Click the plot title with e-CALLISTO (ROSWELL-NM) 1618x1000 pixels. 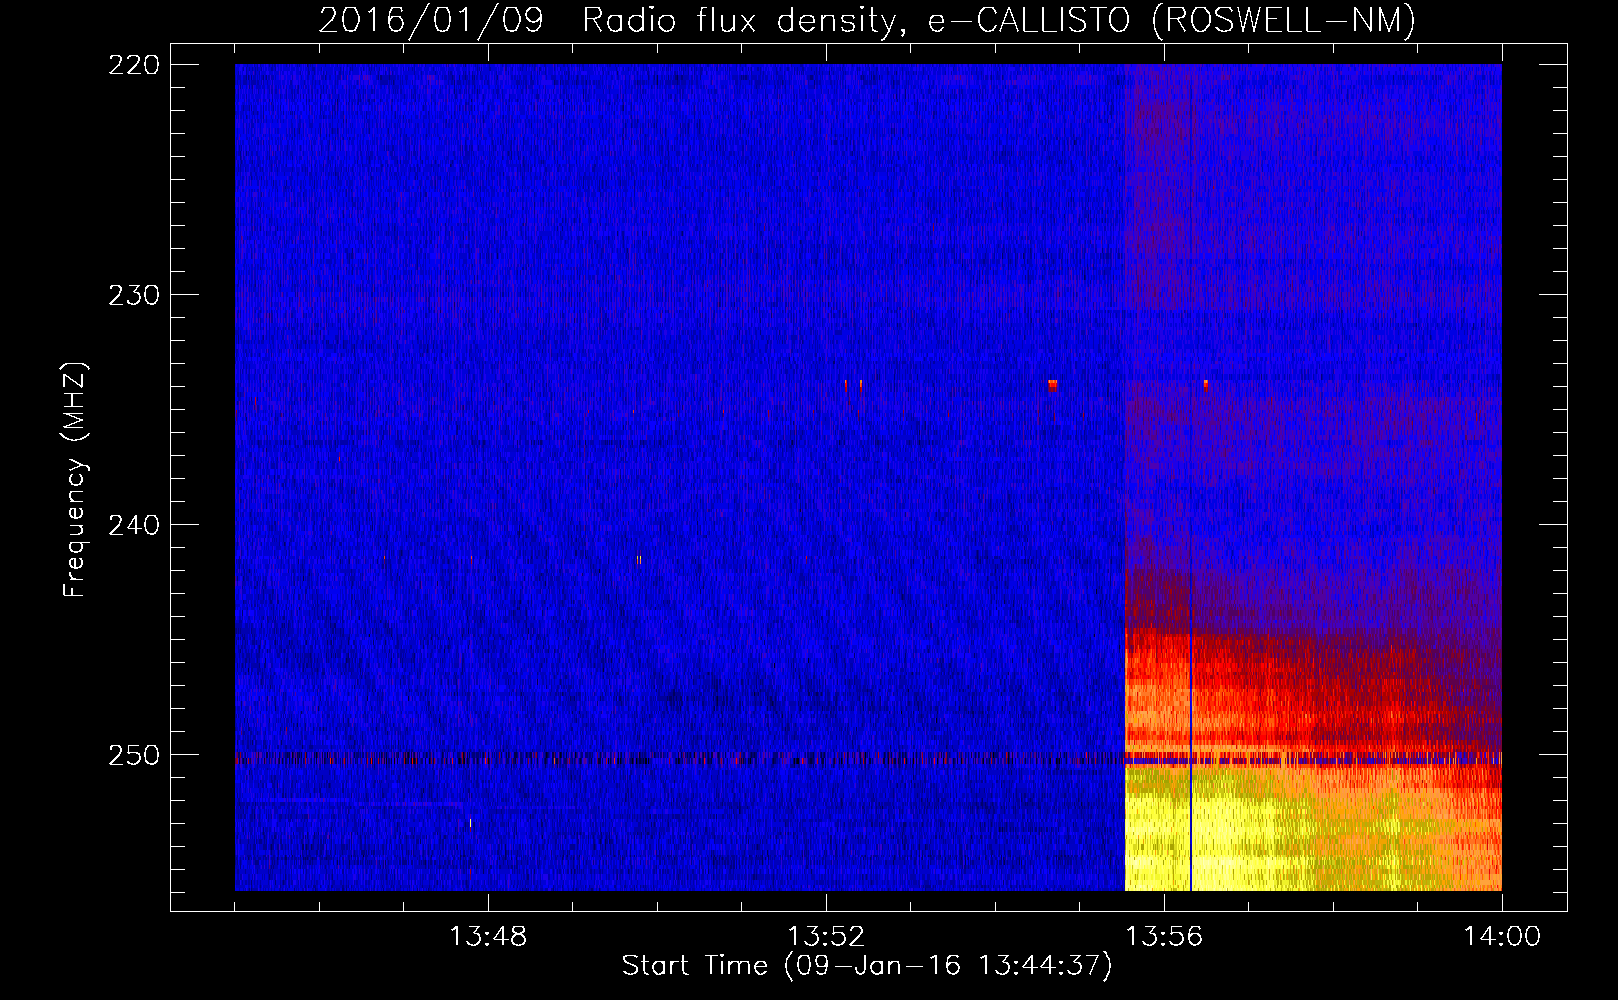867,21
